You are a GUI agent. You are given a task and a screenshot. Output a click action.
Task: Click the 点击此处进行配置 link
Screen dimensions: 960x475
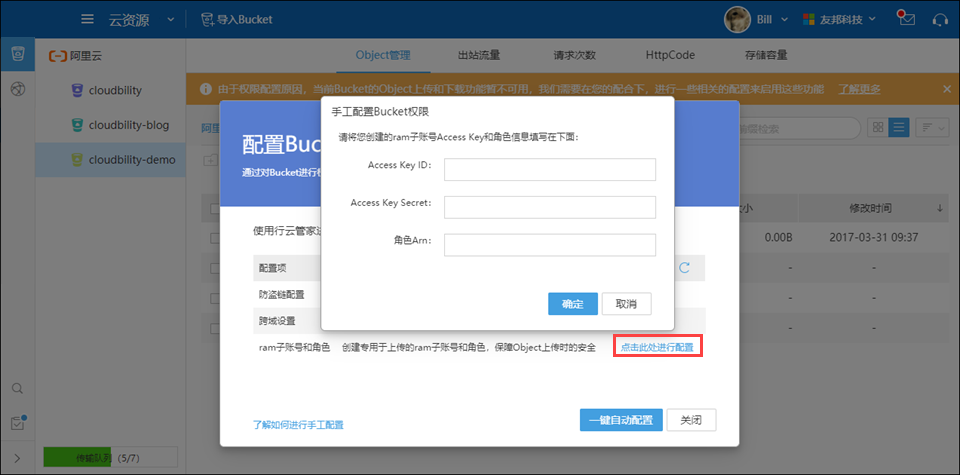657,347
